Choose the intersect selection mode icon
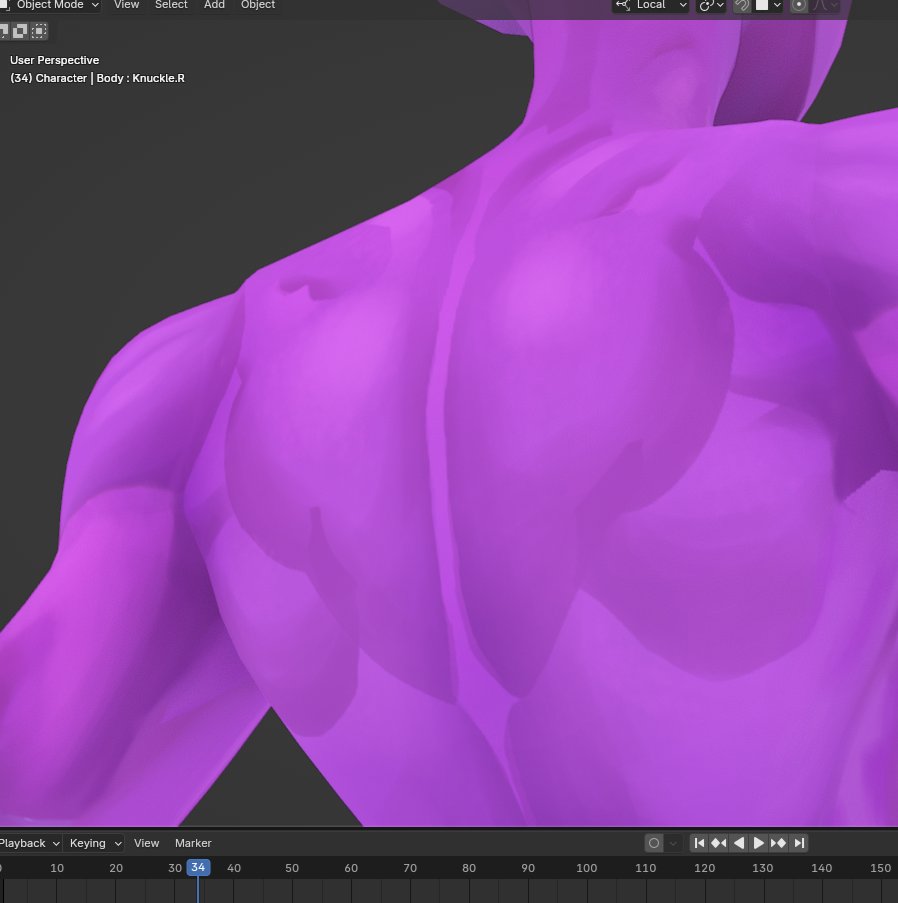This screenshot has height=903, width=898. pos(39,31)
